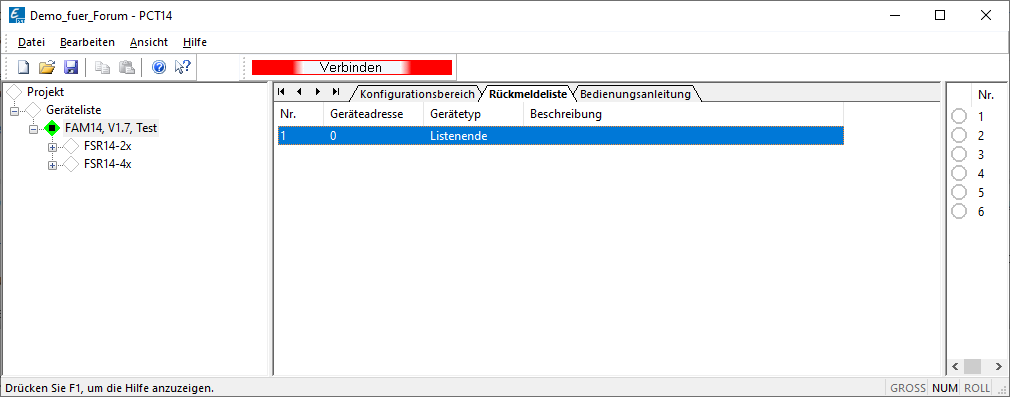1010x397 pixels.
Task: Collapse the FAM14, V1.7, Test node
Action: 33,130
